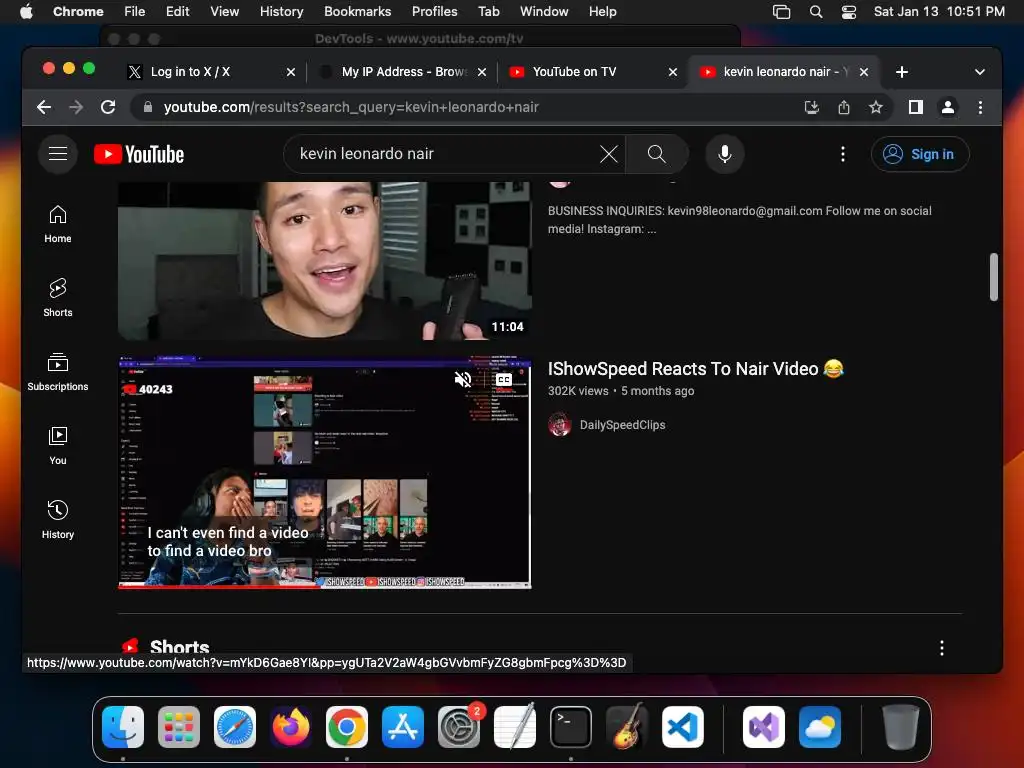
Task: Unmute the IShowSpeed preview video
Action: [x=462, y=379]
